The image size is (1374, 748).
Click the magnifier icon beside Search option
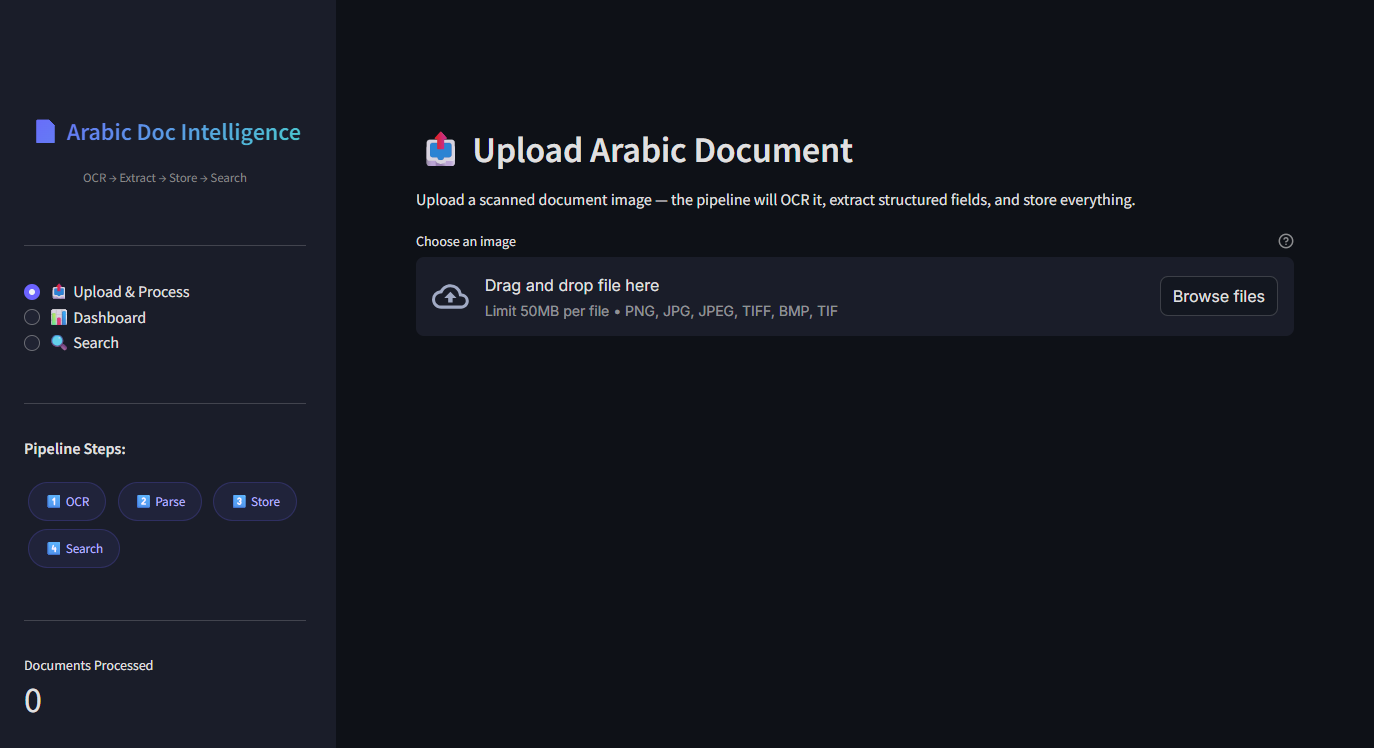point(59,343)
